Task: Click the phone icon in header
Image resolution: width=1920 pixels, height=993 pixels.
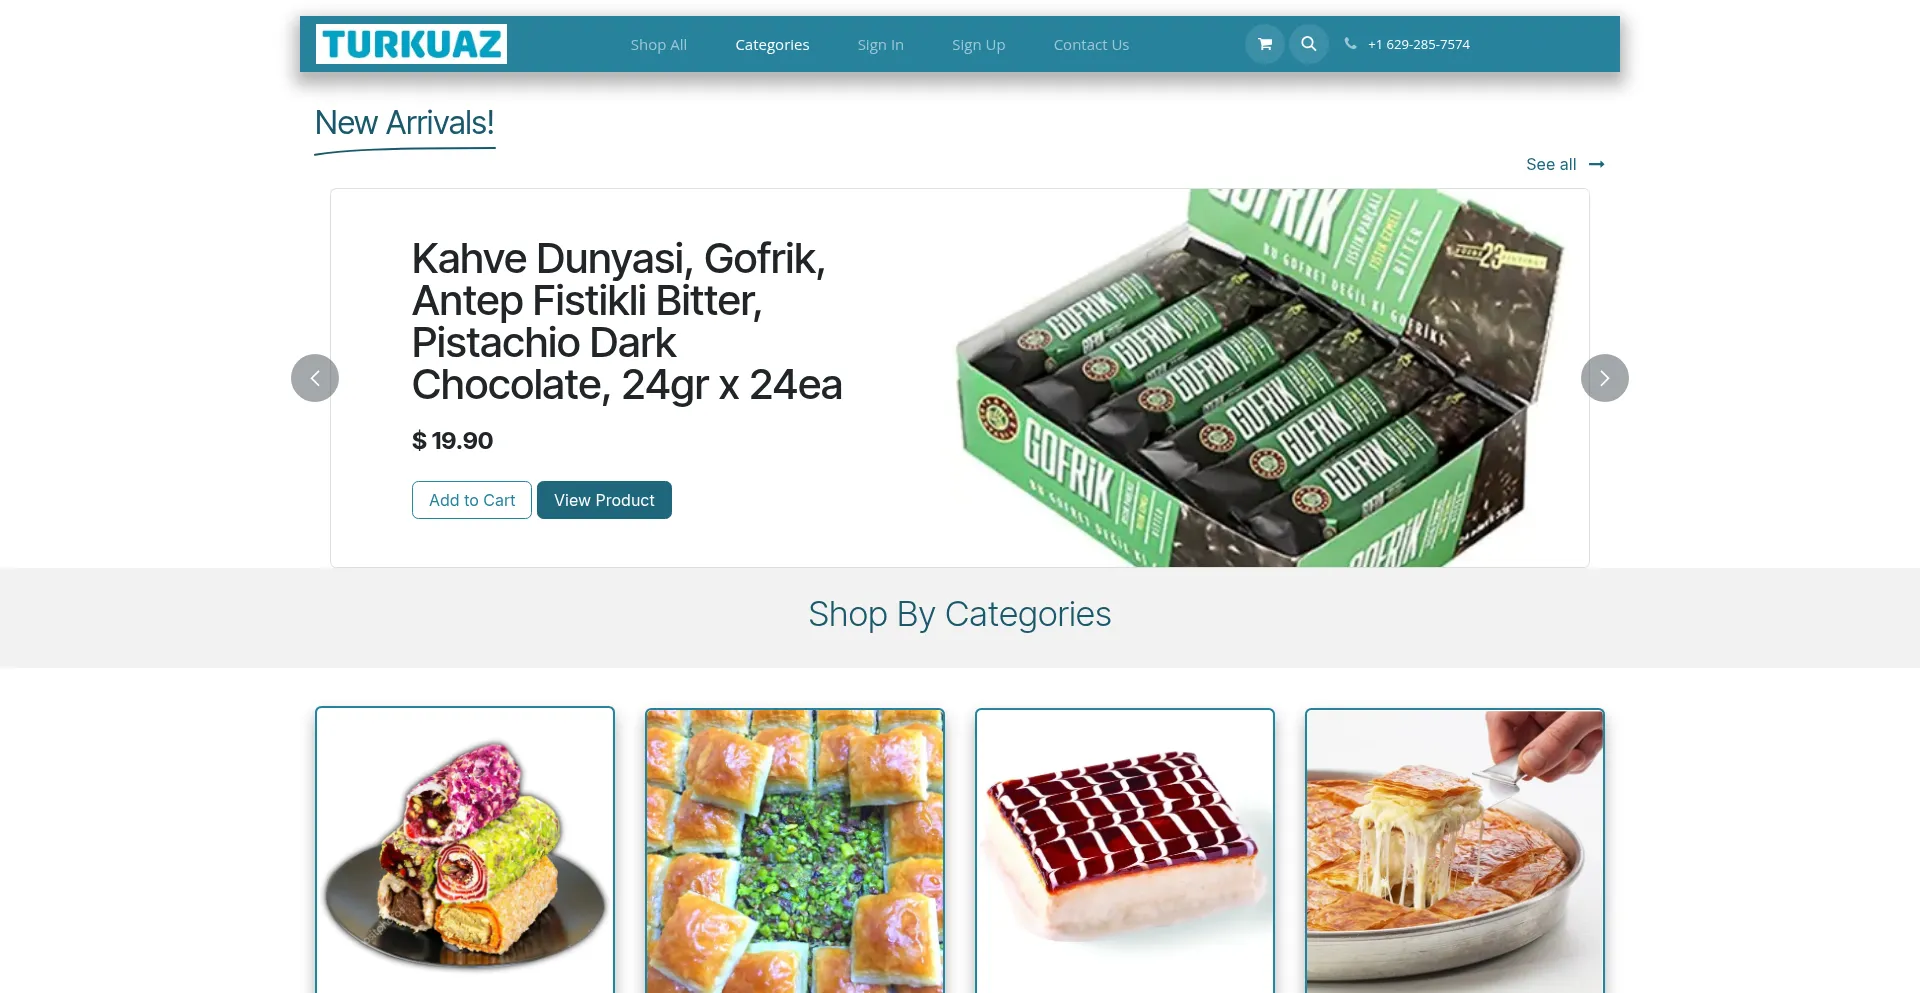Action: (1350, 44)
